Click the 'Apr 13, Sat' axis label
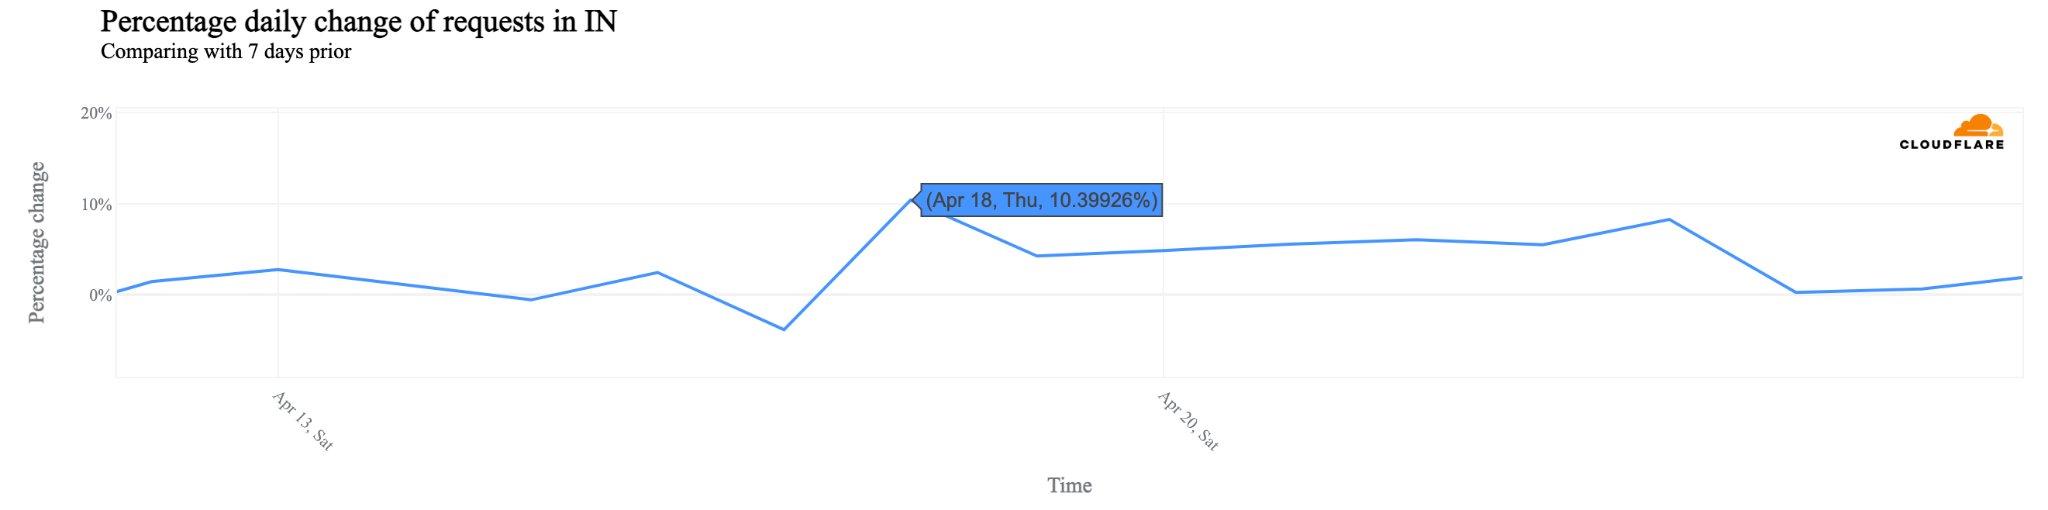 coord(302,421)
